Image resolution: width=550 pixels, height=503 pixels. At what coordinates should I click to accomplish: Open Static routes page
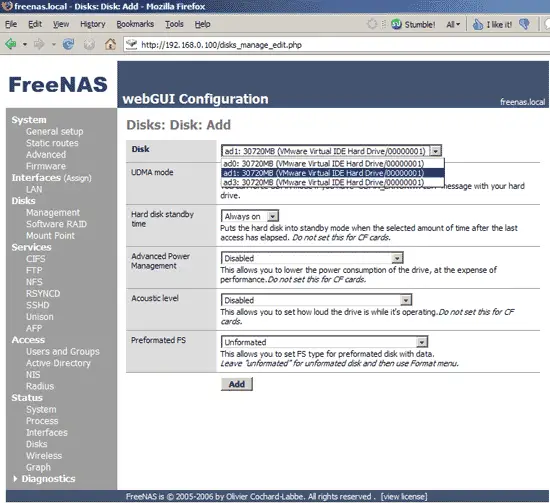(52, 143)
